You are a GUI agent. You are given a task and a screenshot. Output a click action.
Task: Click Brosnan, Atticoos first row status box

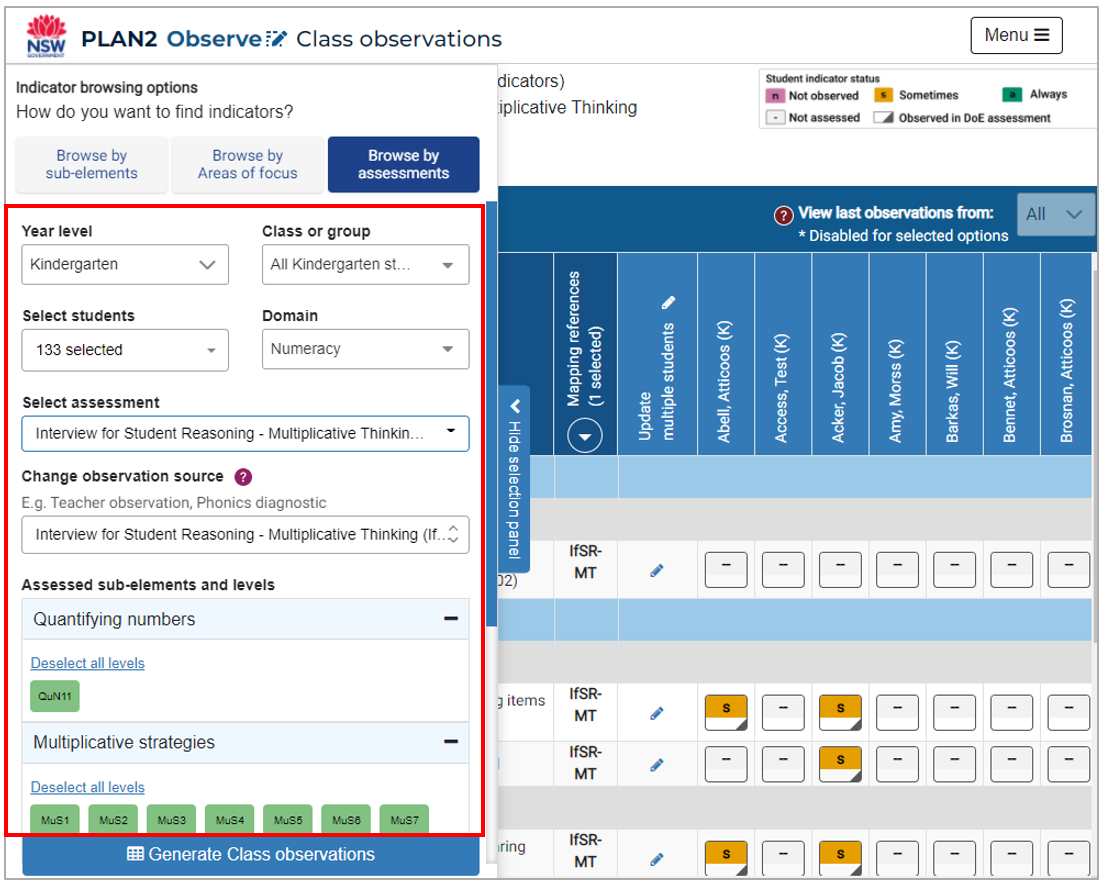pos(1069,570)
